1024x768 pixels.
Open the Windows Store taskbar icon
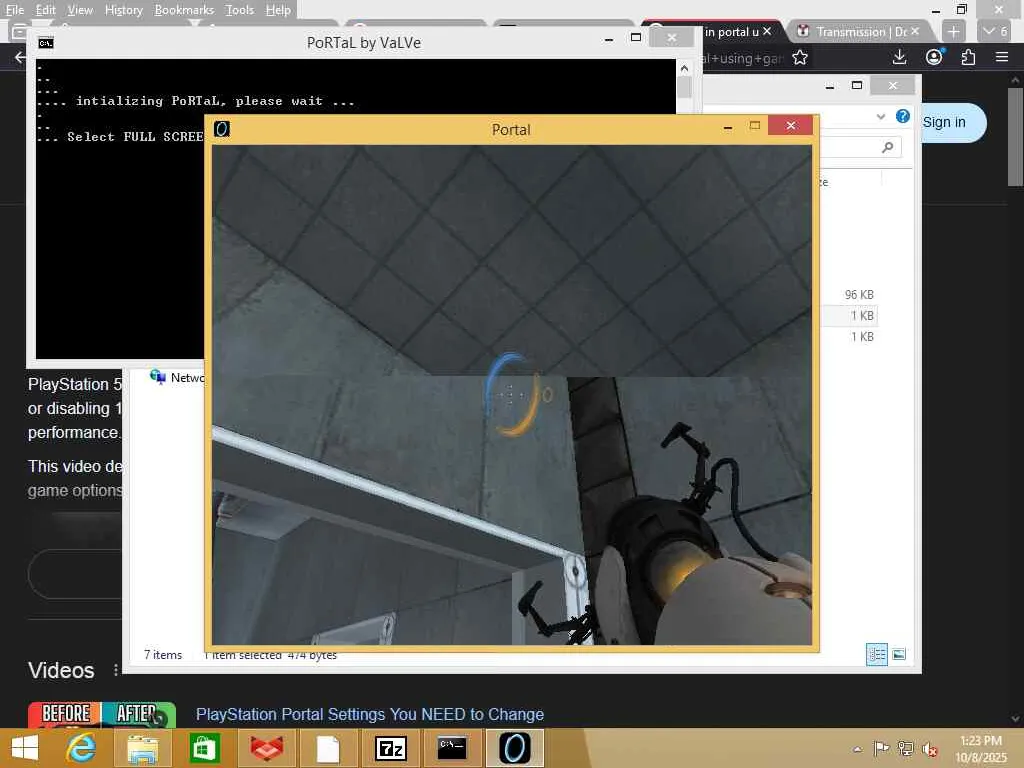coord(204,748)
